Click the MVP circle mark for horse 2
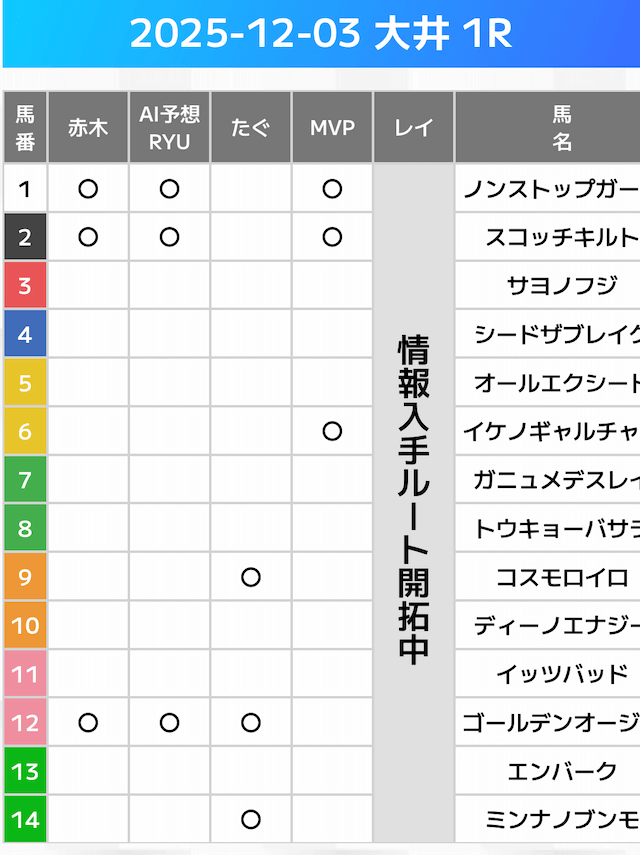The width and height of the screenshot is (640, 855). click(332, 237)
